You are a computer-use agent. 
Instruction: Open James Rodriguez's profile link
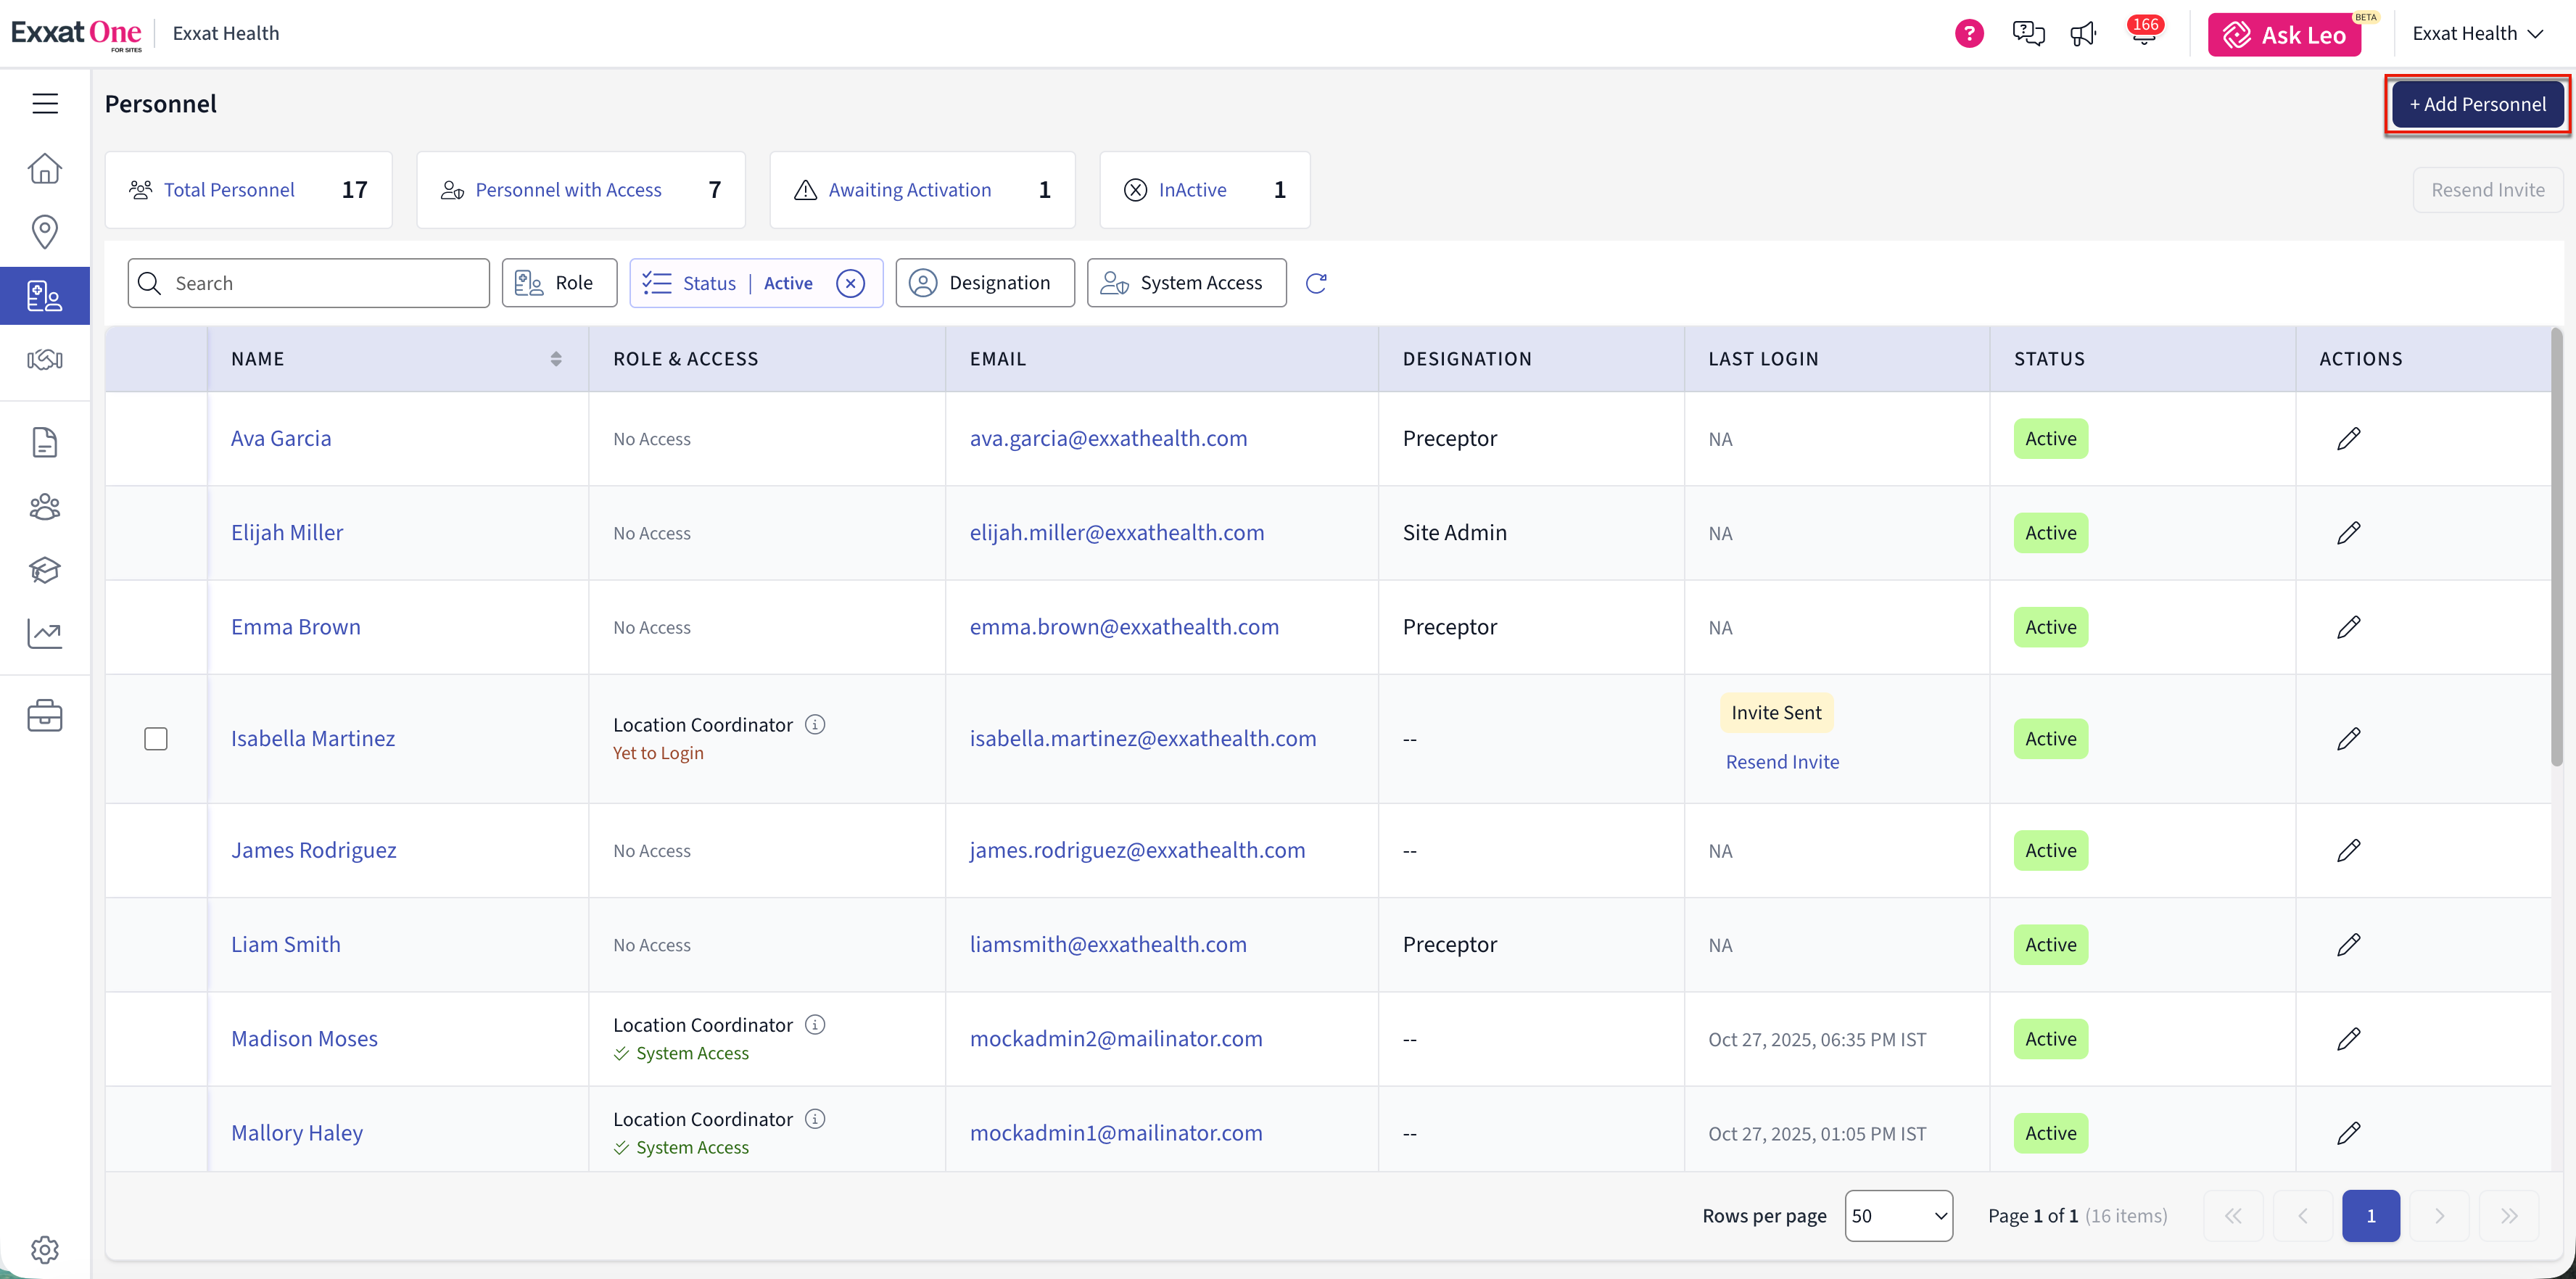tap(313, 851)
